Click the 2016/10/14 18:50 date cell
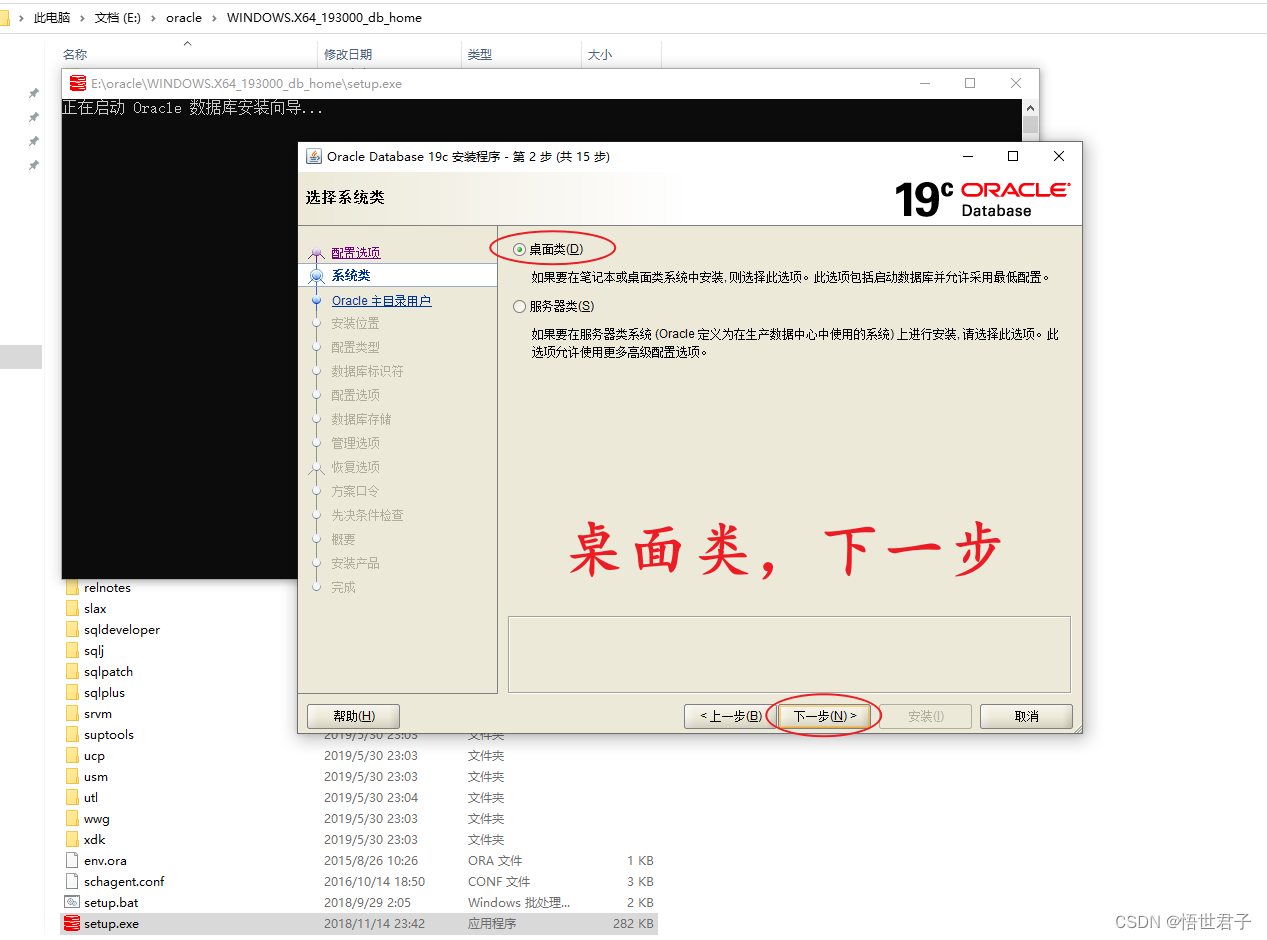The image size is (1267, 940). point(374,882)
